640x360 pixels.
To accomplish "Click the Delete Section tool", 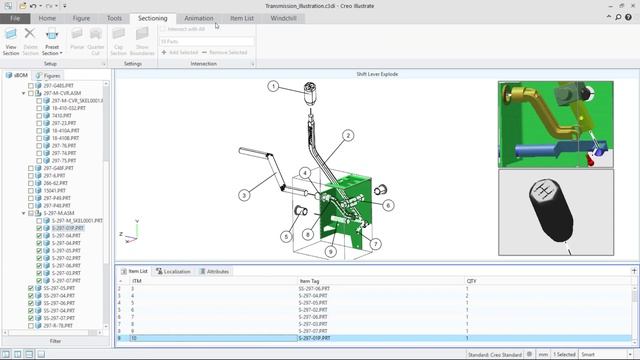I will [x=30, y=42].
